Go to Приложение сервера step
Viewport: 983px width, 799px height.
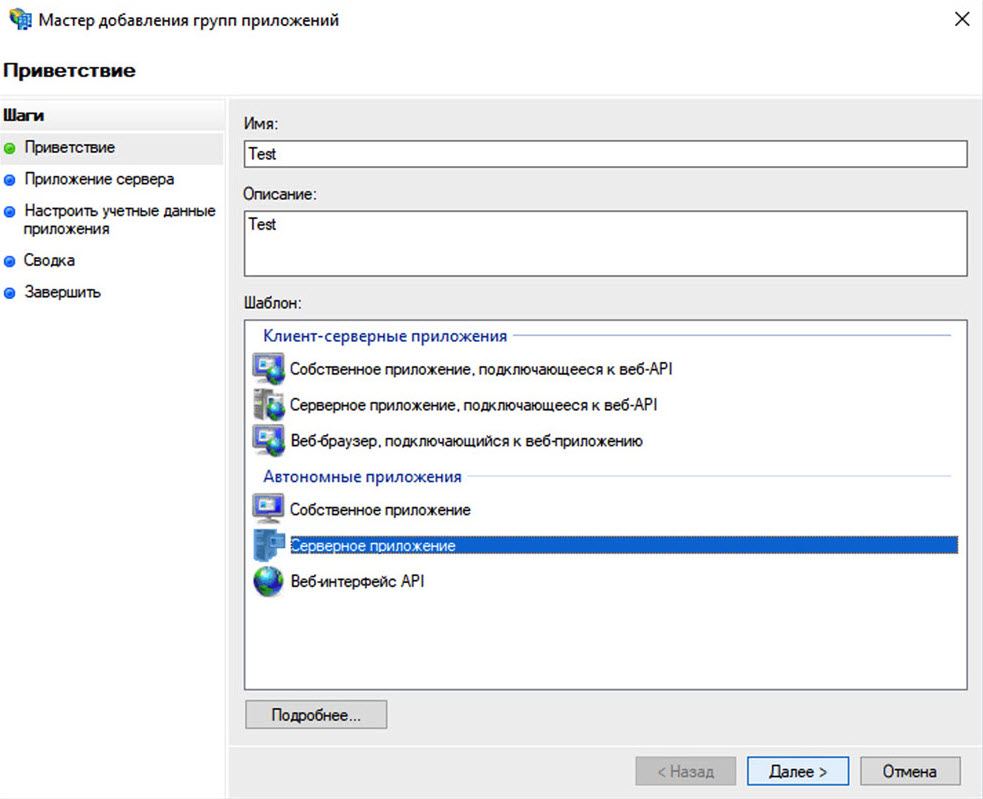[99, 180]
